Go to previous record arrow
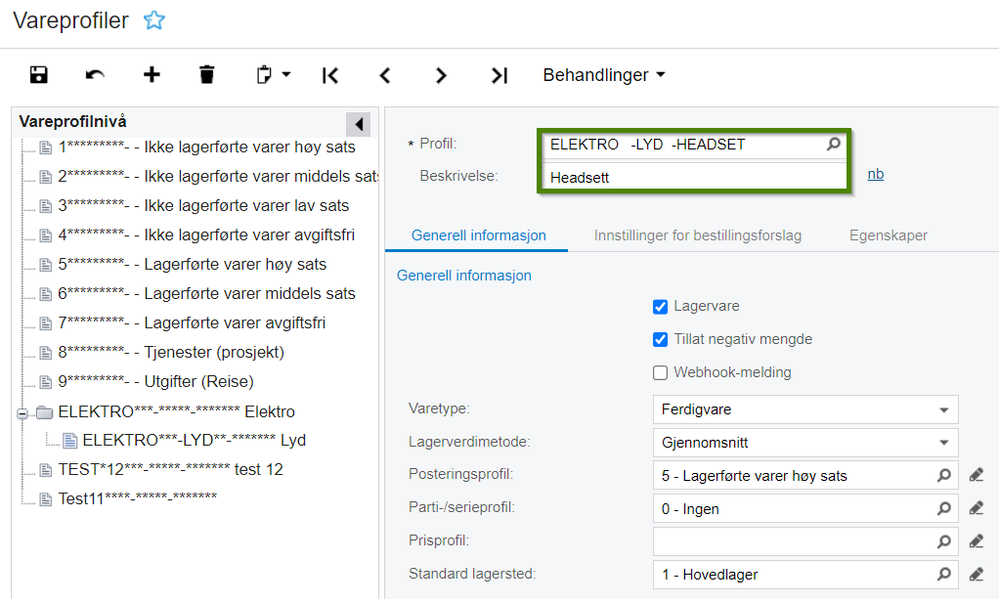Screen dimensions: 999x599 pyautogui.click(x=385, y=75)
